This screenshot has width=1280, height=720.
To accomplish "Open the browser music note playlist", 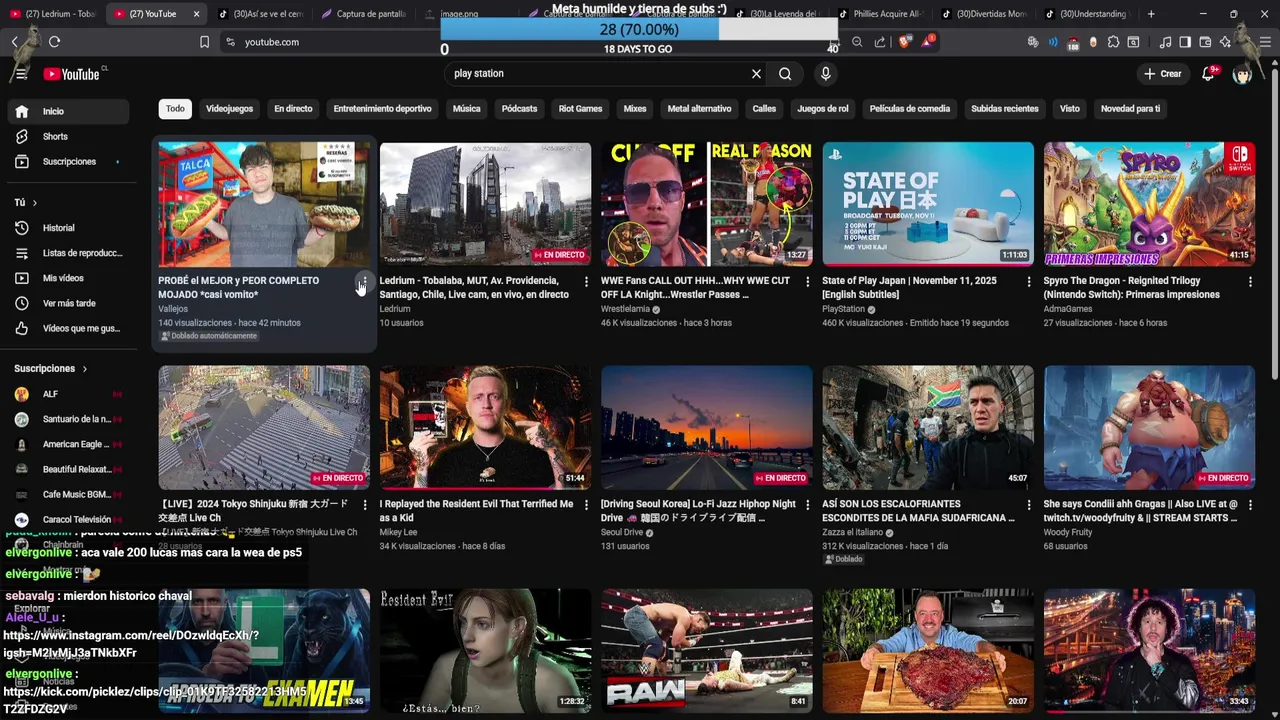I will click(1165, 42).
